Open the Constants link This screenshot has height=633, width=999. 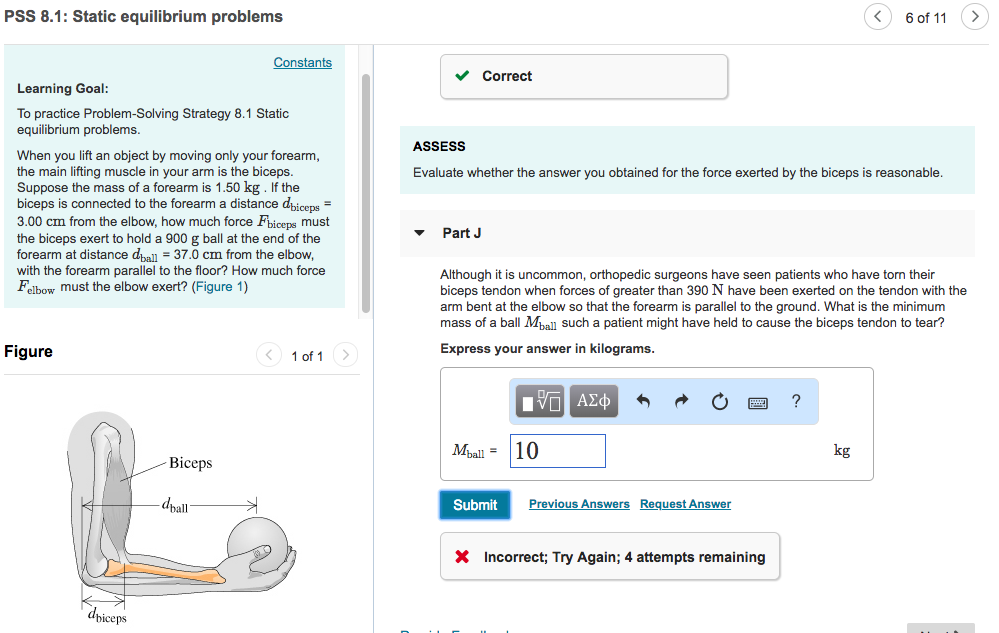point(302,62)
